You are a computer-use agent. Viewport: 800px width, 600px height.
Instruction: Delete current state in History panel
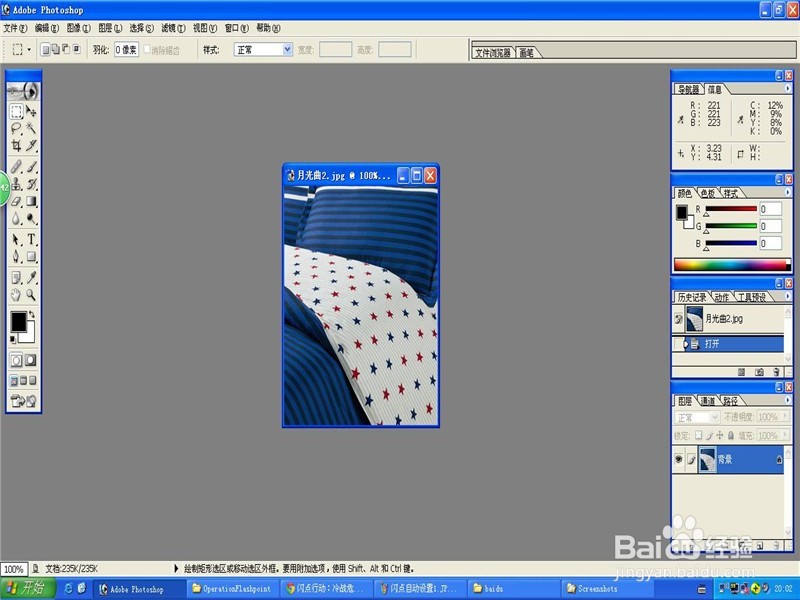coord(776,372)
